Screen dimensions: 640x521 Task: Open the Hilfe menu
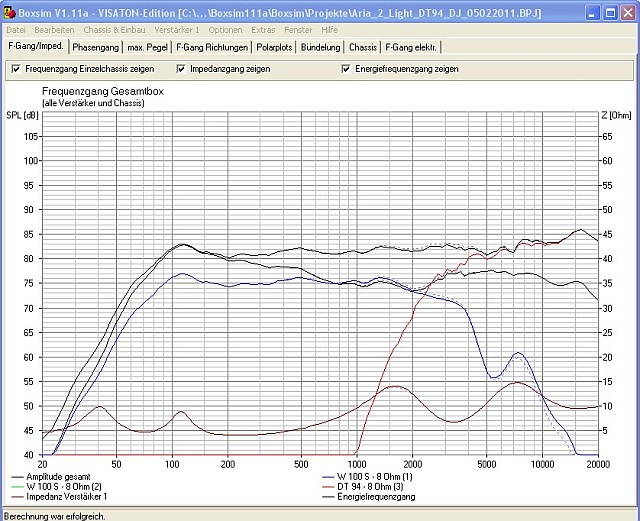[x=329, y=30]
